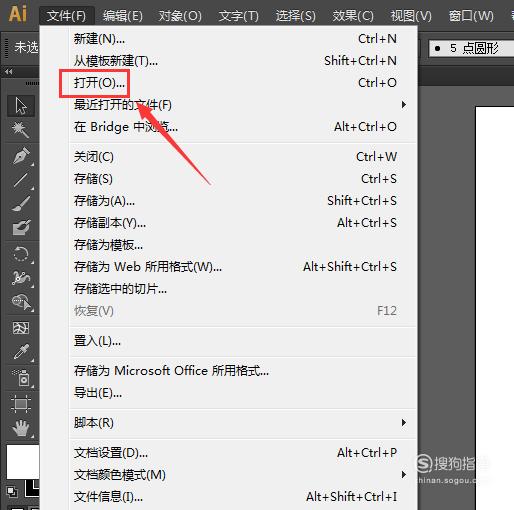The image size is (514, 510).
Task: Open the 效果(C) menu
Action: coord(353,16)
